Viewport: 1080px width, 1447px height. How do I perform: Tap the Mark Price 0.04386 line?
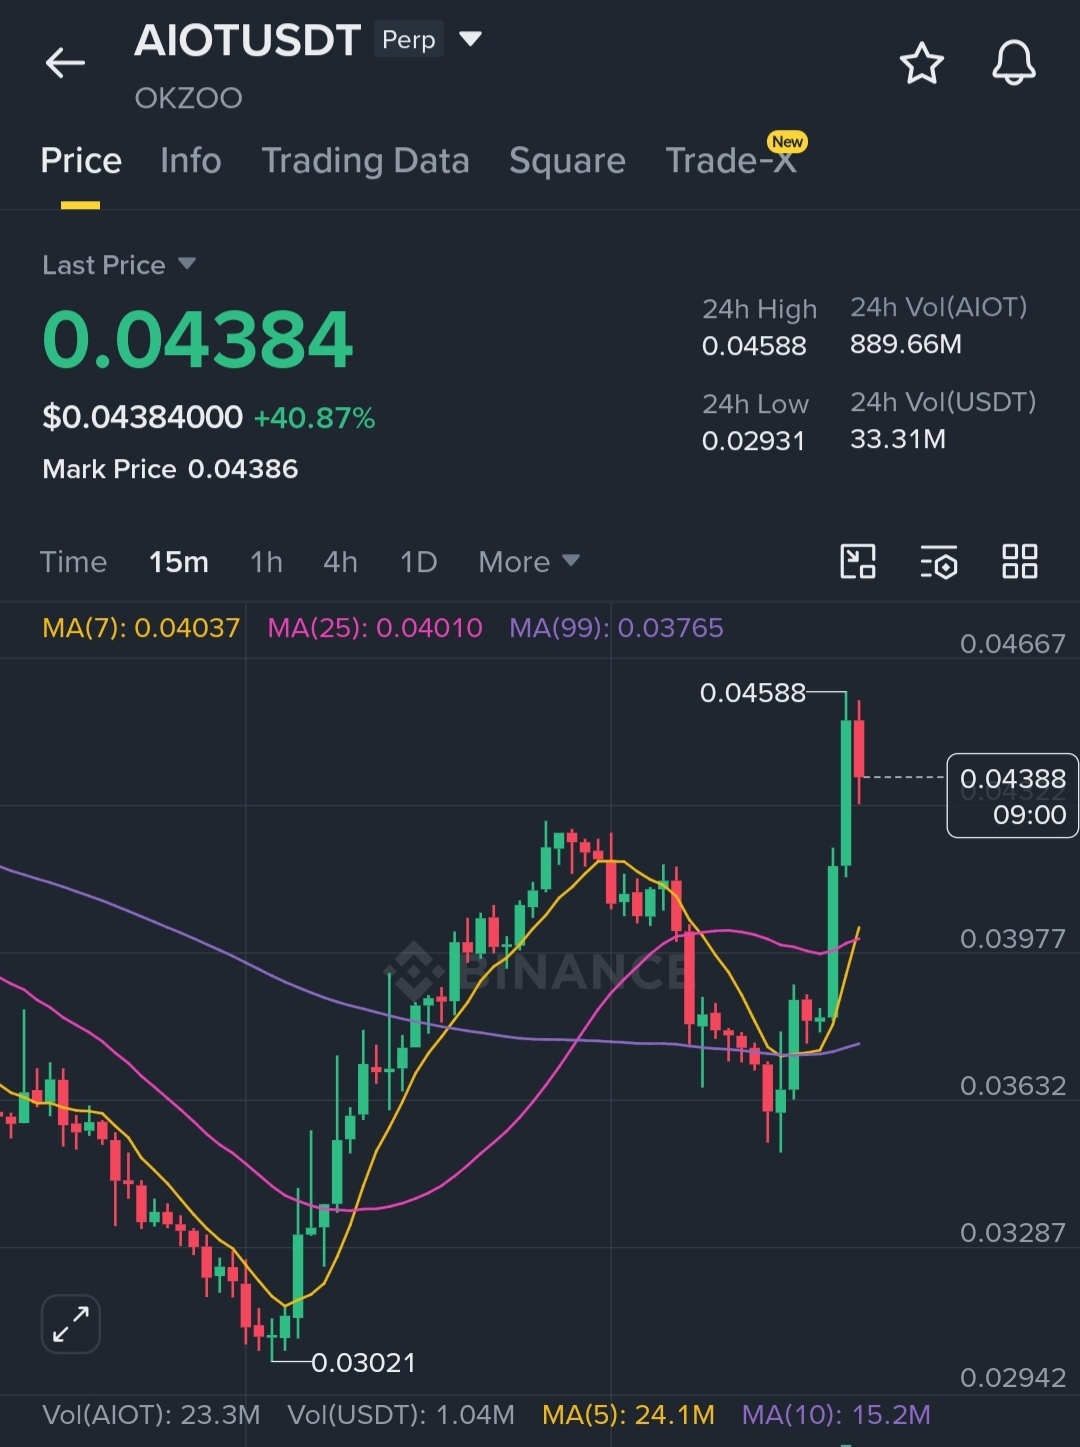[x=170, y=469]
